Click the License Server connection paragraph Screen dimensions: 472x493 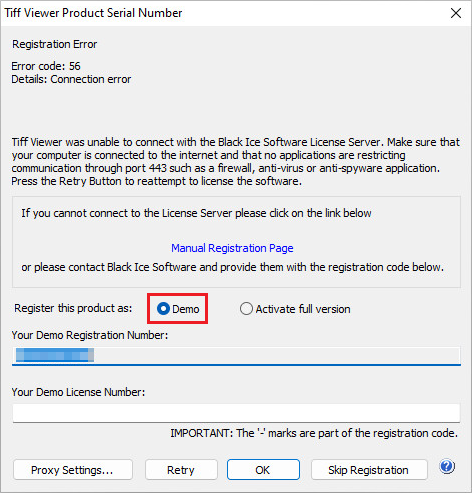tap(235, 162)
